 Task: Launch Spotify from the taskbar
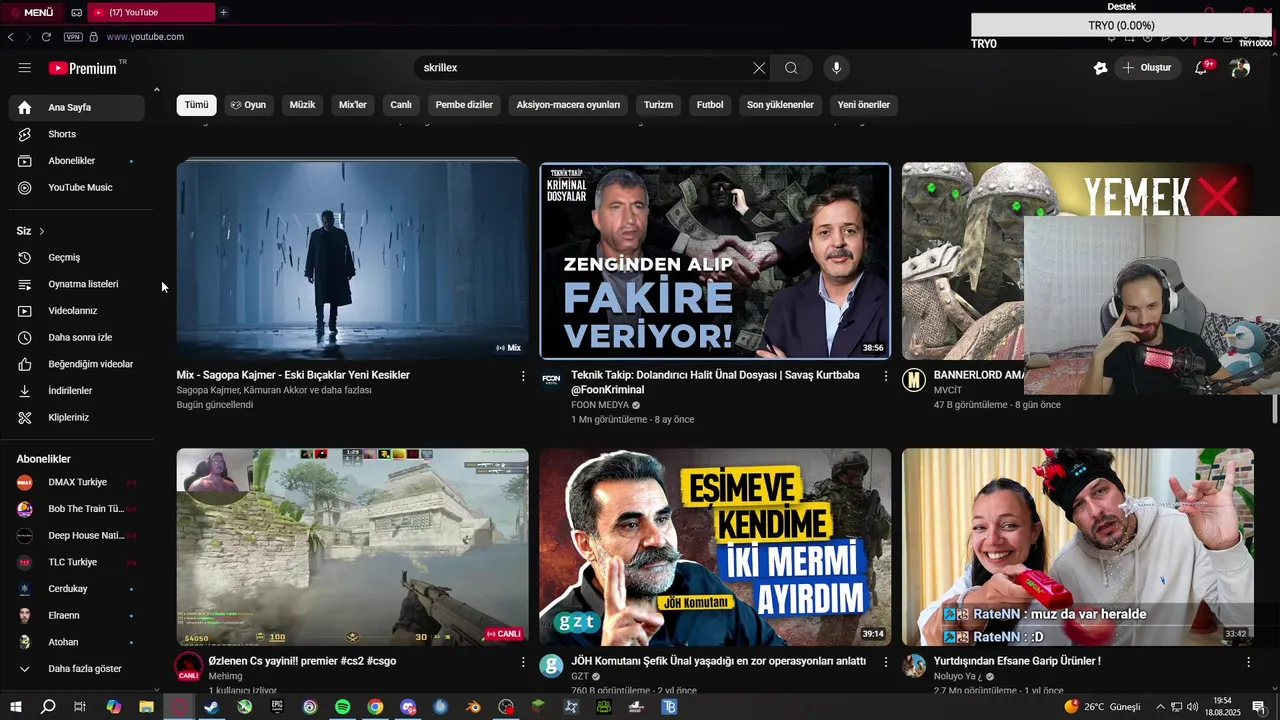(342, 707)
